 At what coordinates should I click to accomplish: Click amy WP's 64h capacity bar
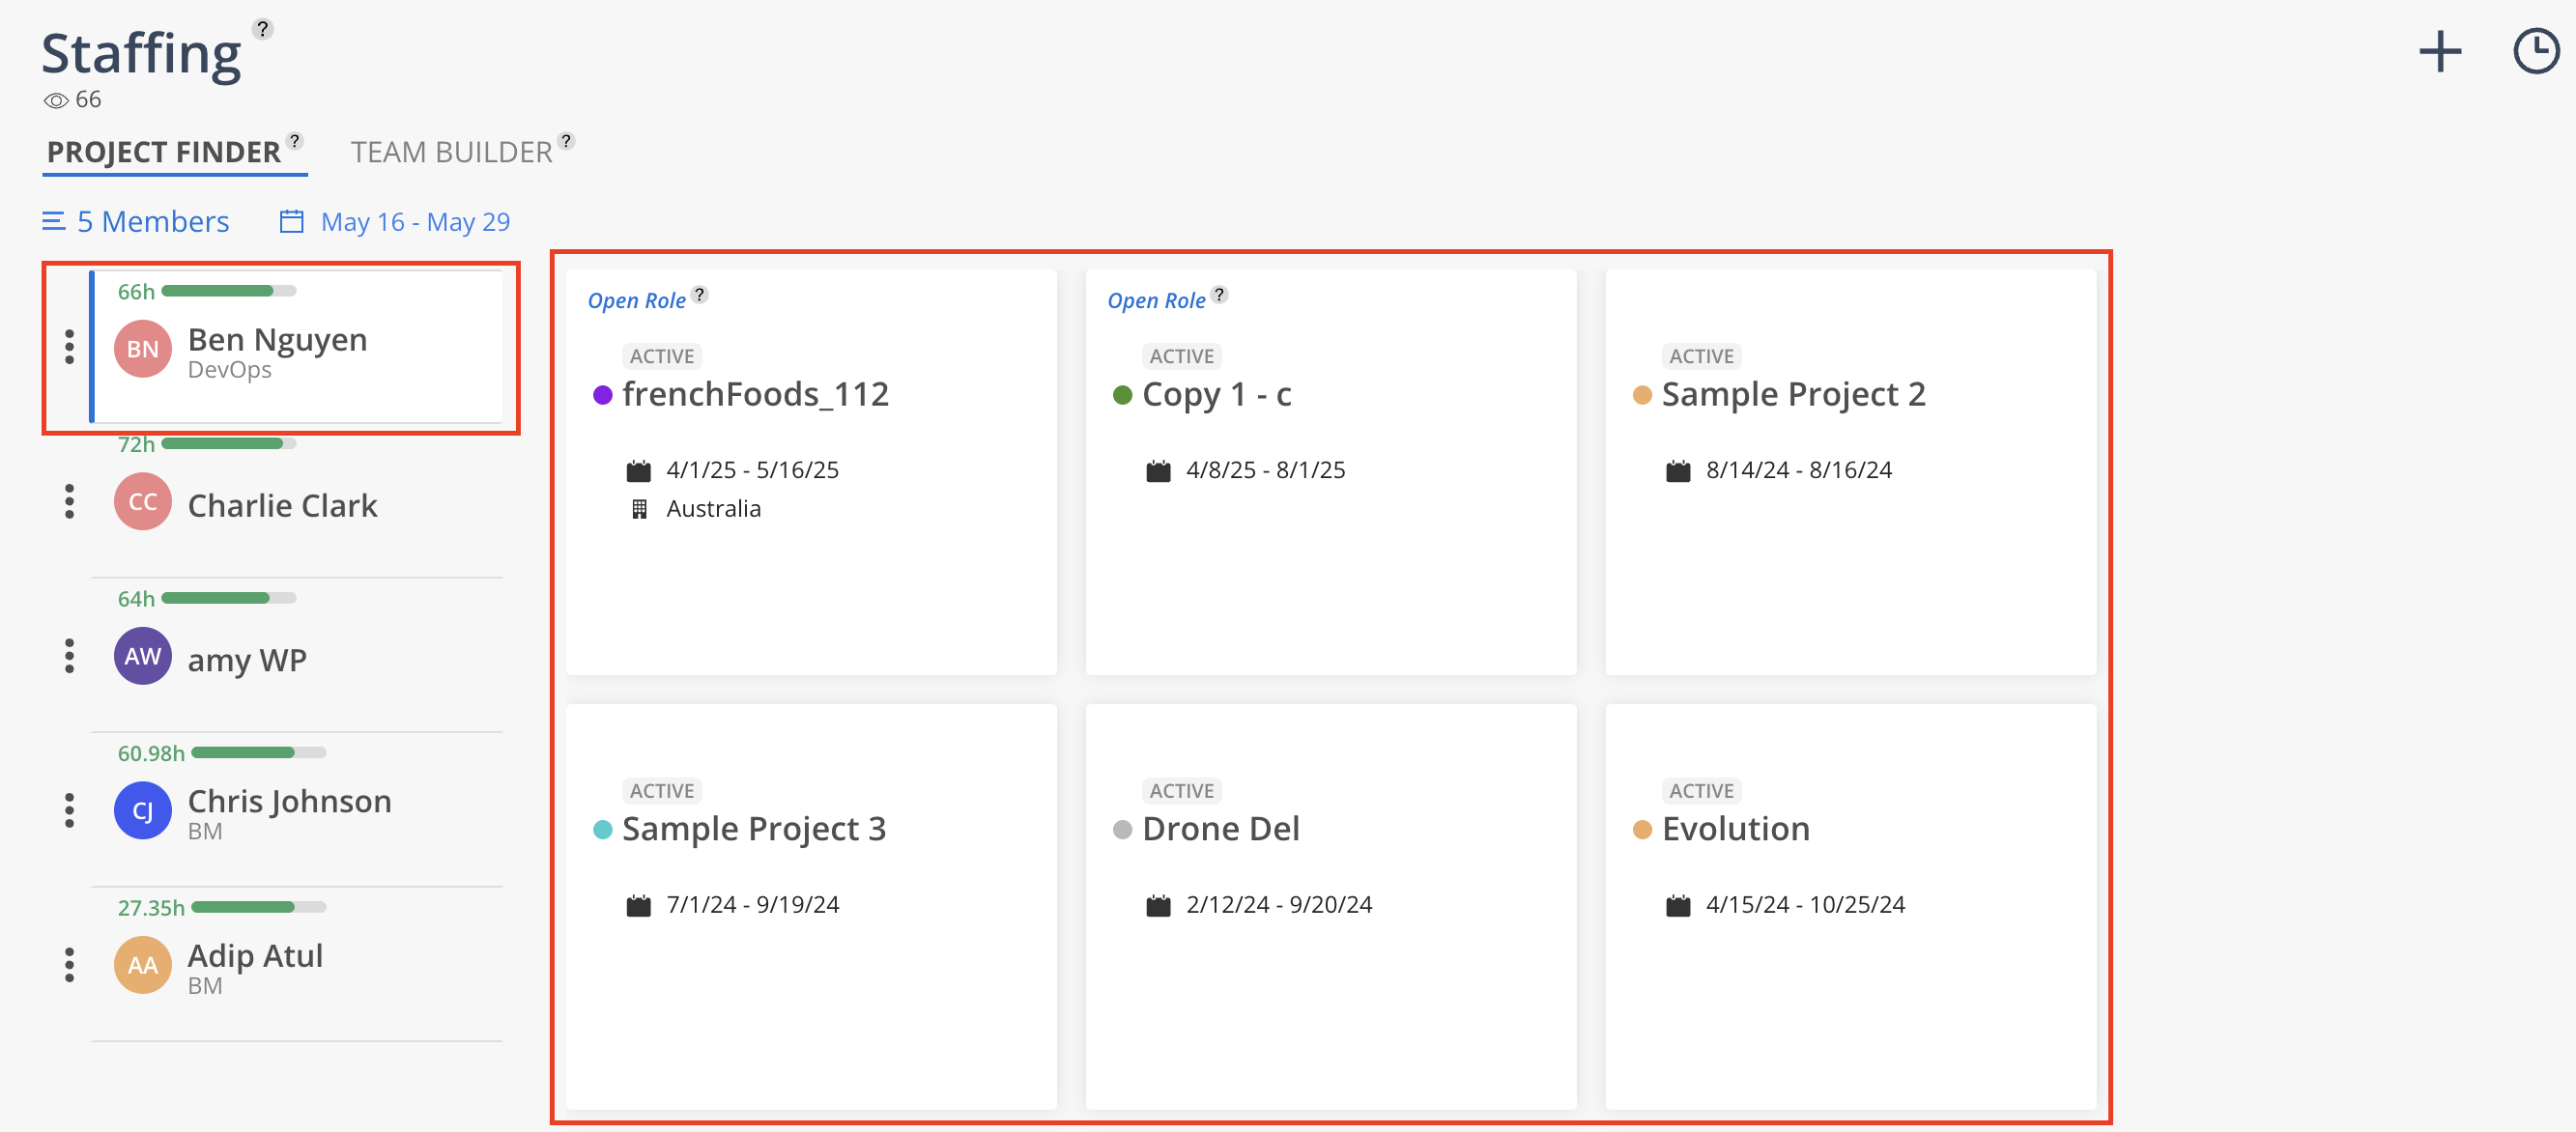tap(229, 598)
